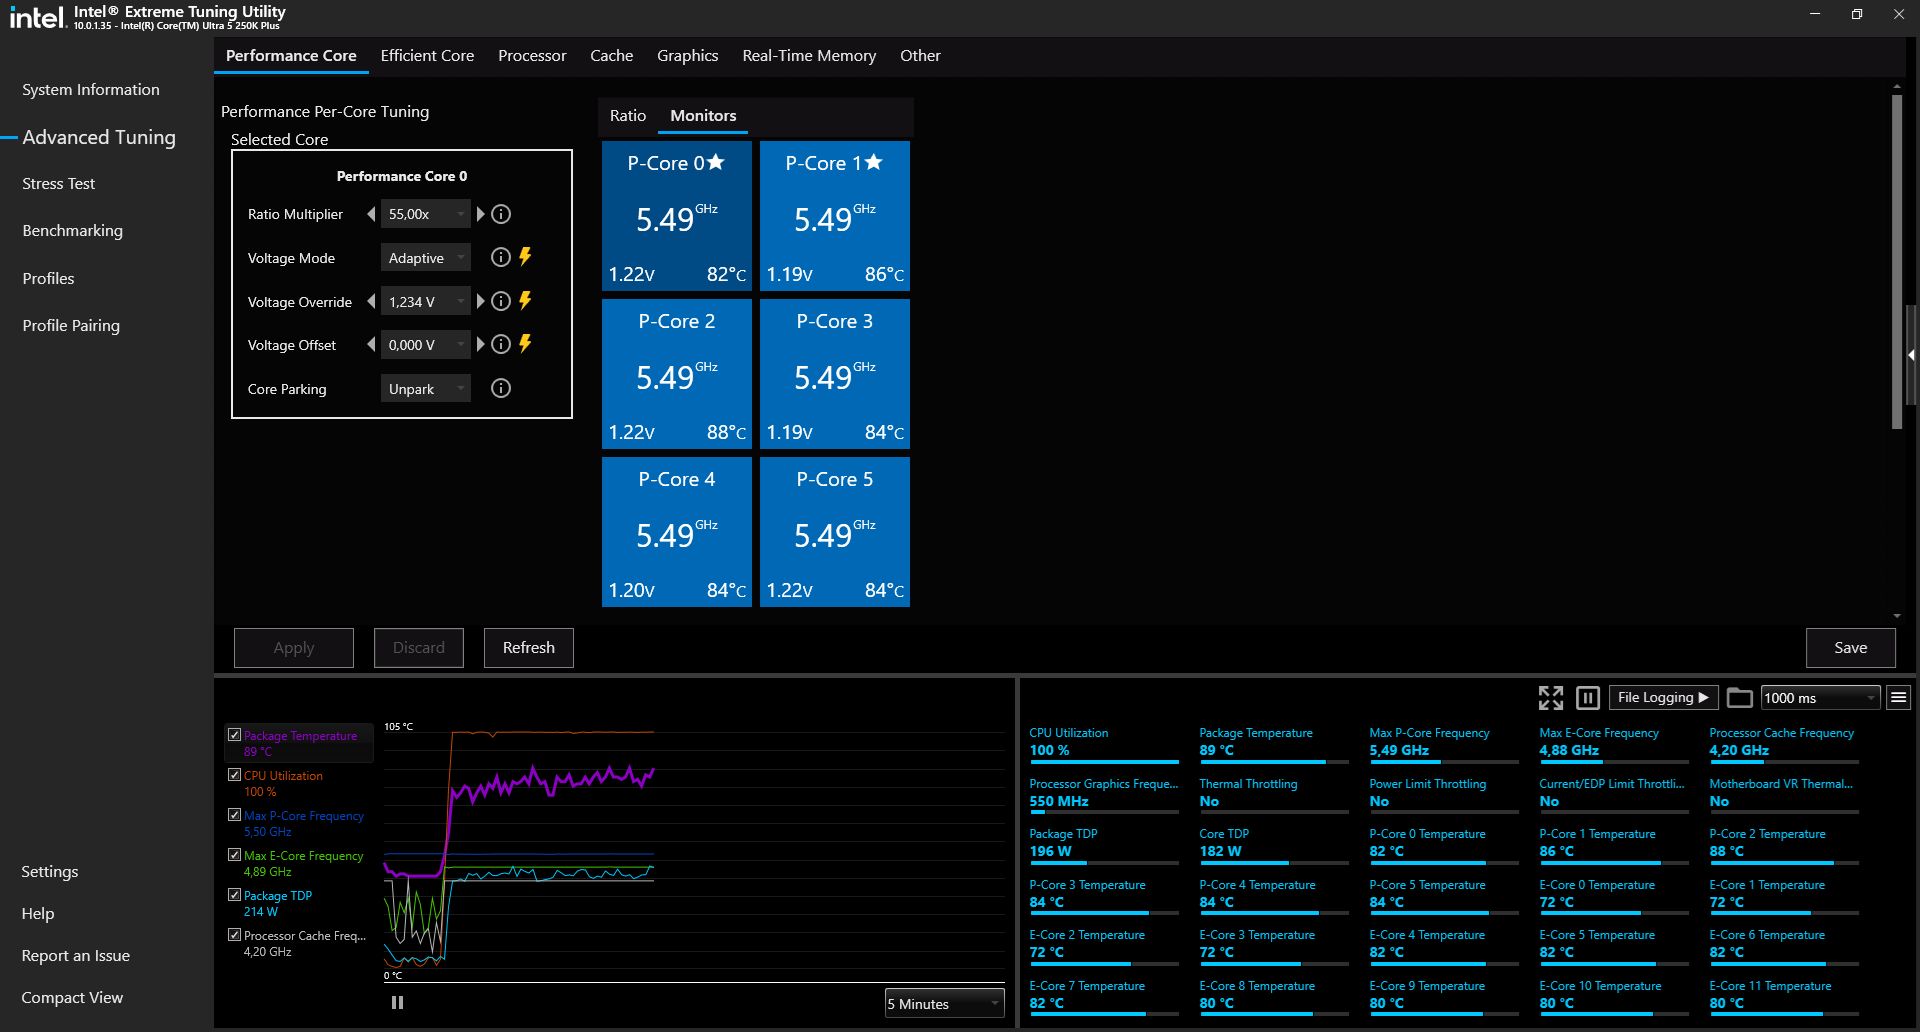
Task: Open monitor list menu icon
Action: click(x=1898, y=697)
